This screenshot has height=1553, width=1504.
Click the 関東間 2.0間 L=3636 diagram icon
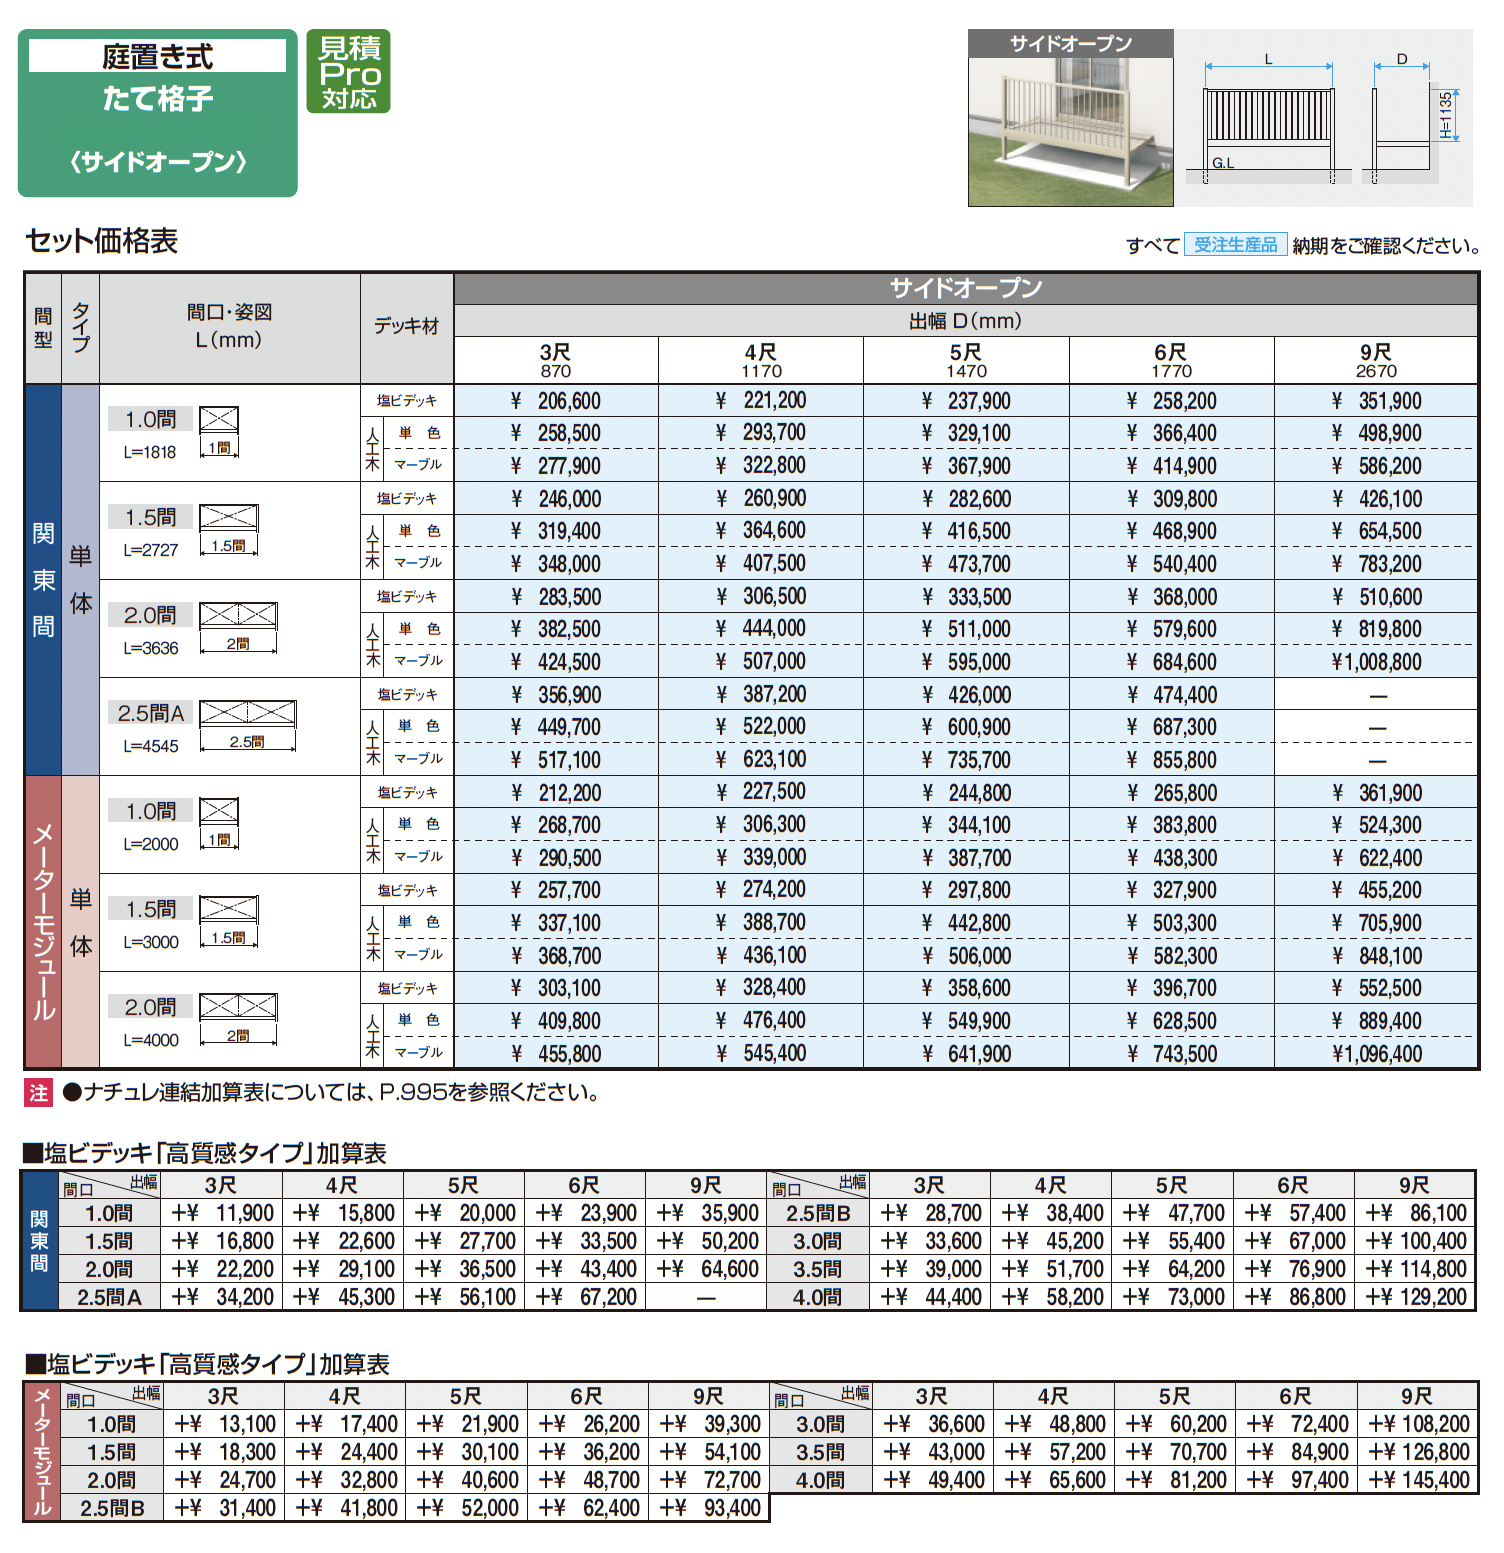pyautogui.click(x=238, y=628)
